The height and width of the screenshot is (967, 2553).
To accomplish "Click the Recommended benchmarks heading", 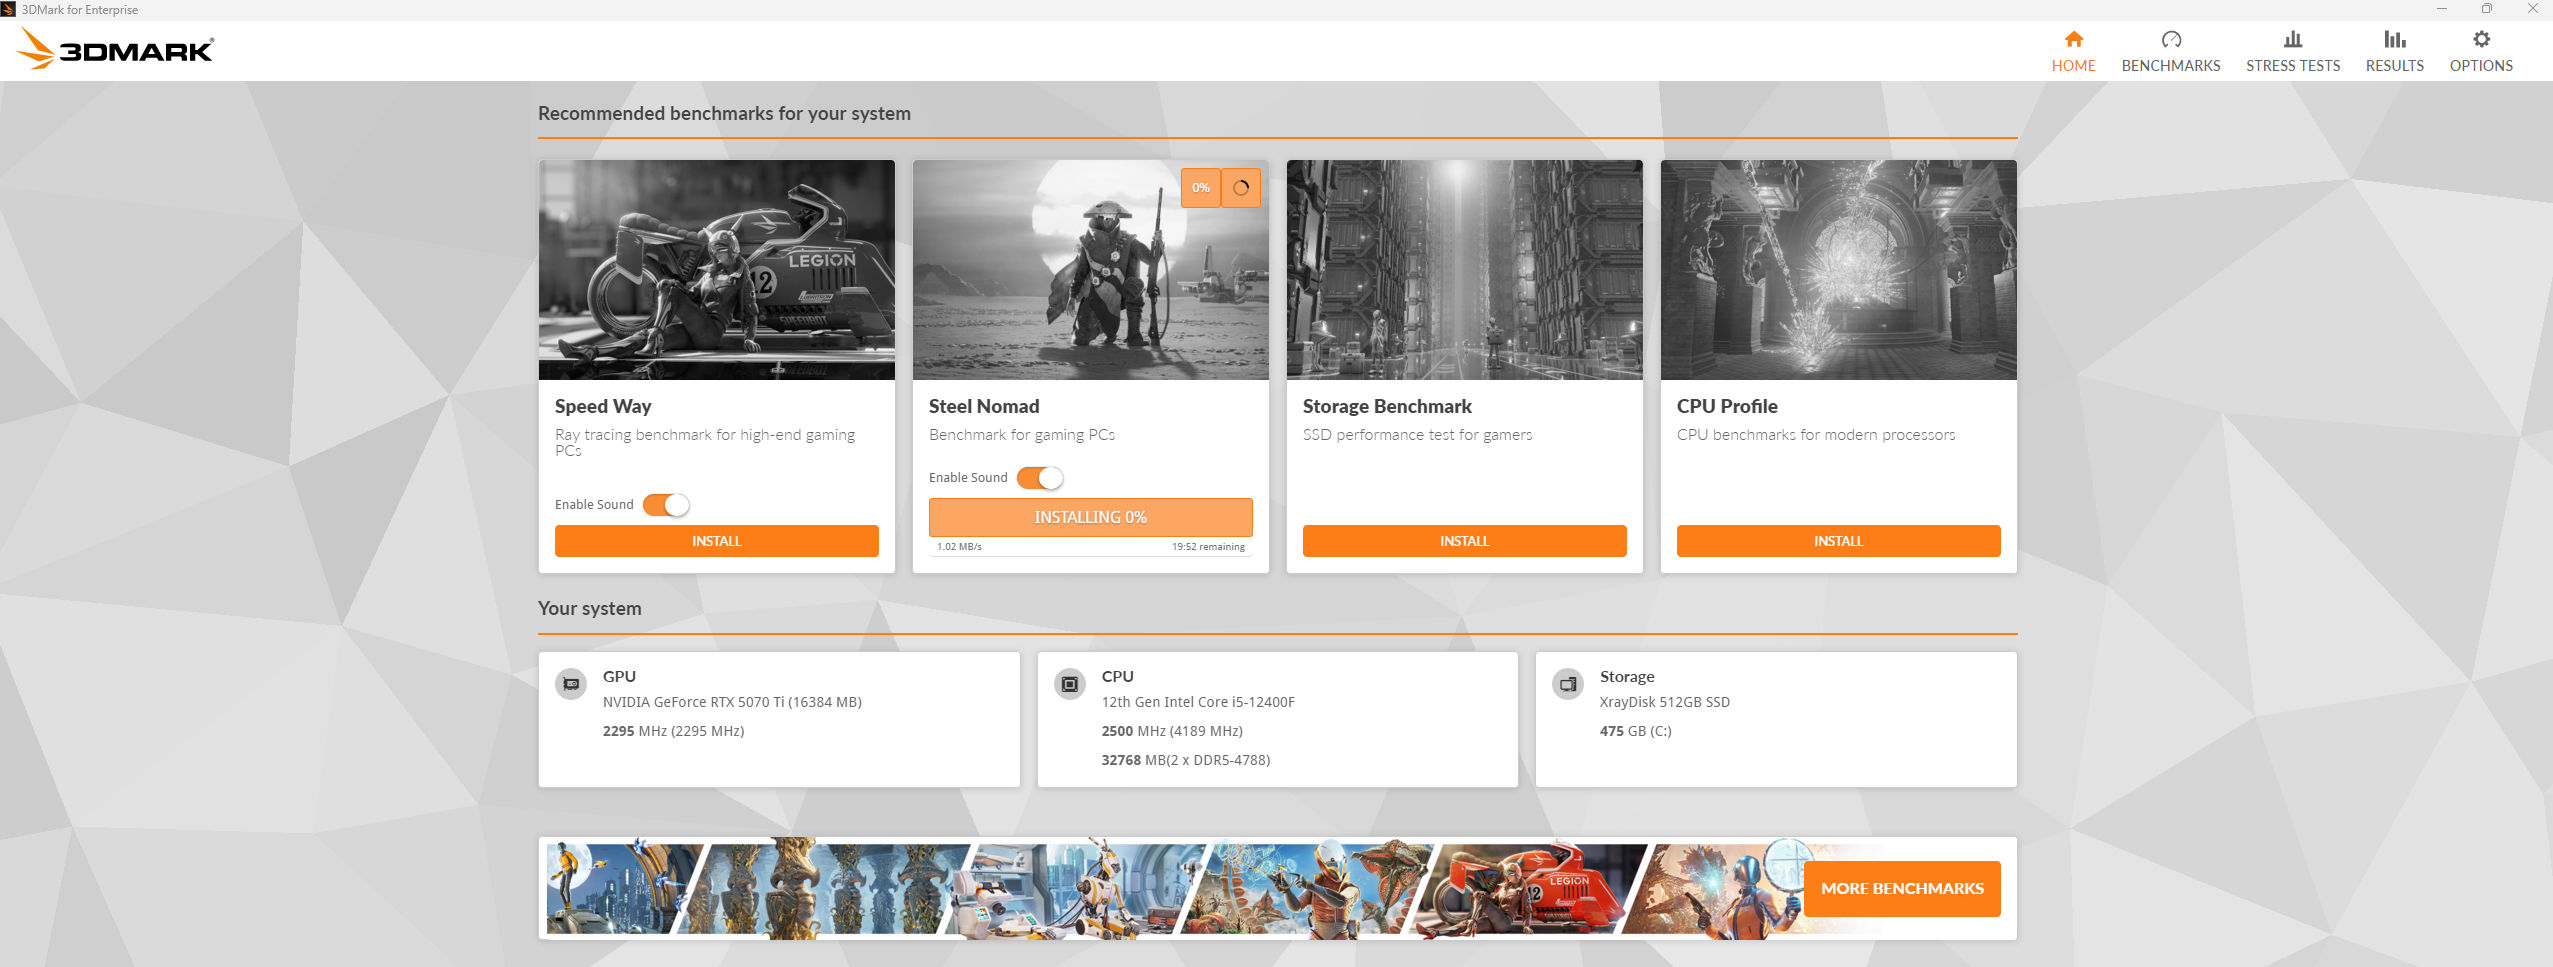I will (724, 113).
